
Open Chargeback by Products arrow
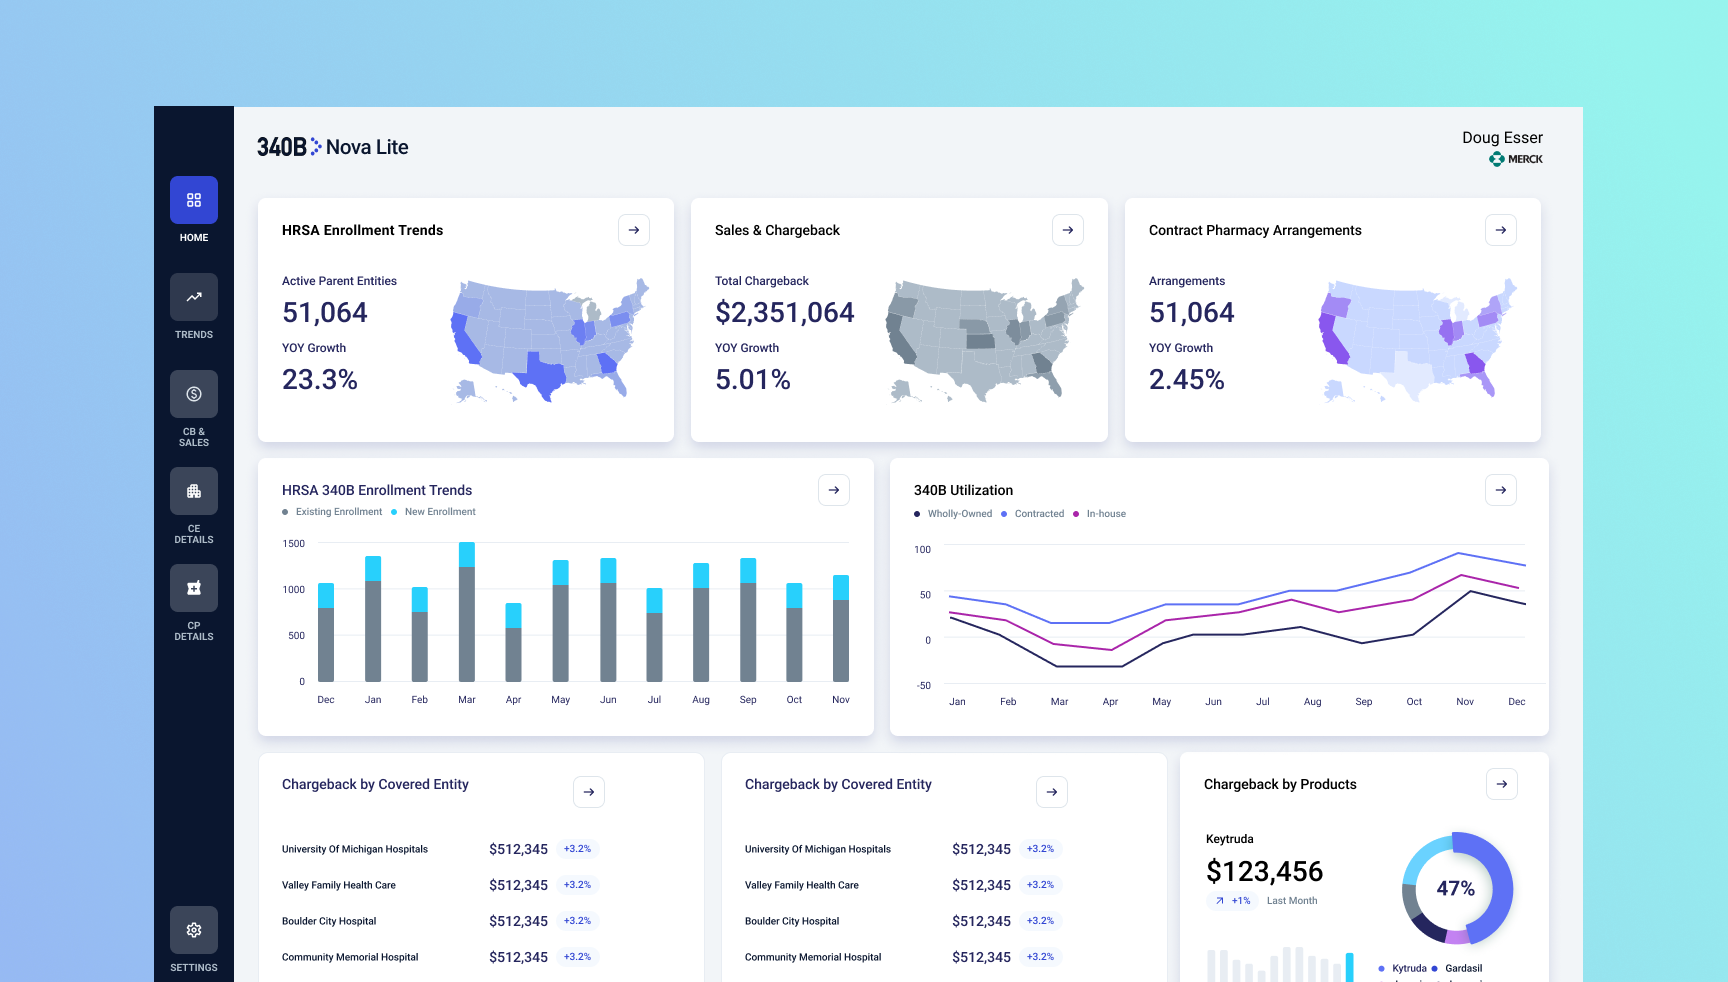(x=1502, y=784)
